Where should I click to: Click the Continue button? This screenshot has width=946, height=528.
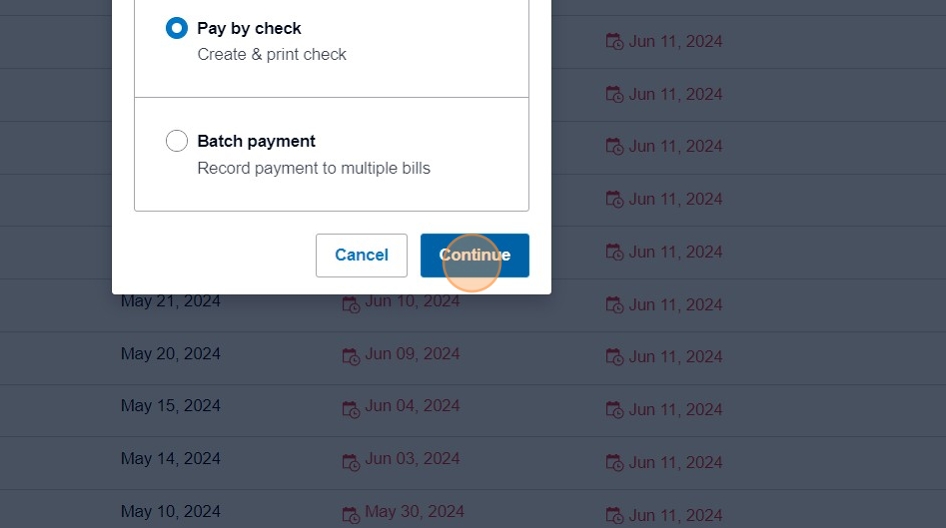(x=474, y=255)
